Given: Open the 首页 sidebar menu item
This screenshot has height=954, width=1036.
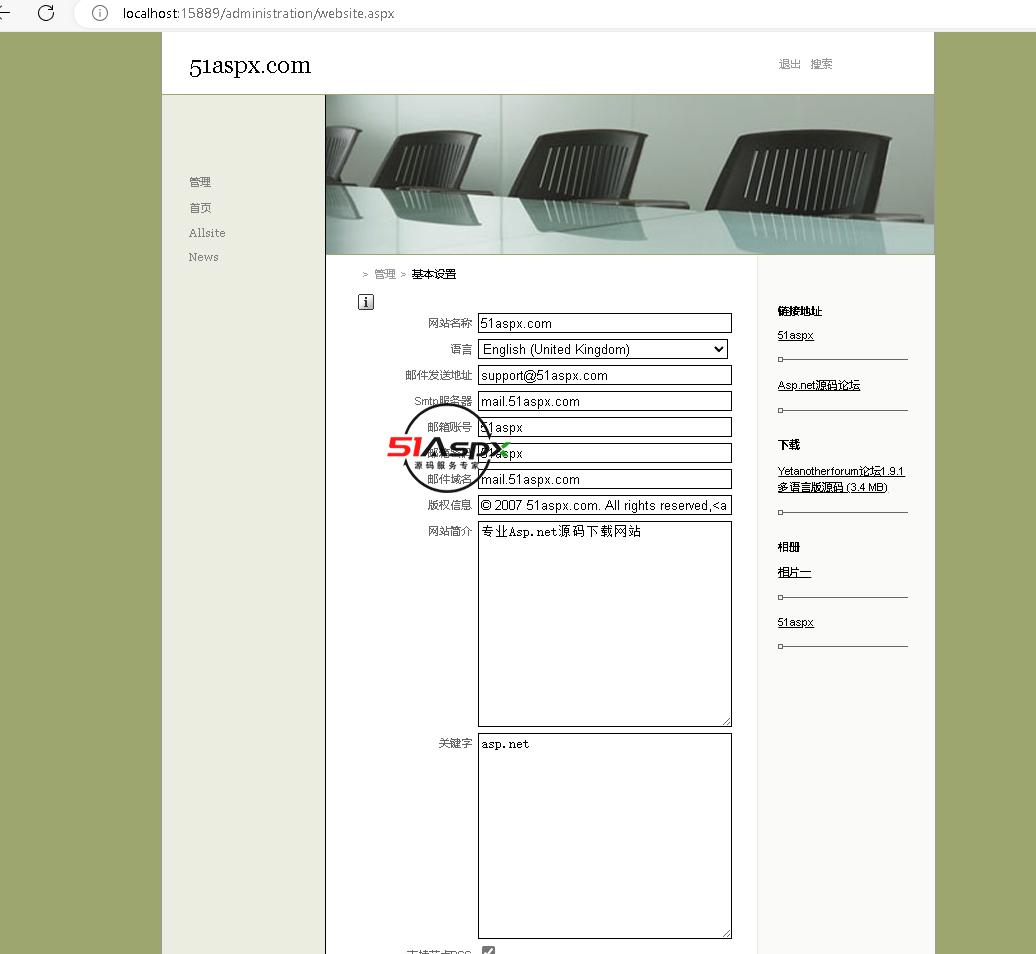Looking at the screenshot, I should (x=200, y=207).
